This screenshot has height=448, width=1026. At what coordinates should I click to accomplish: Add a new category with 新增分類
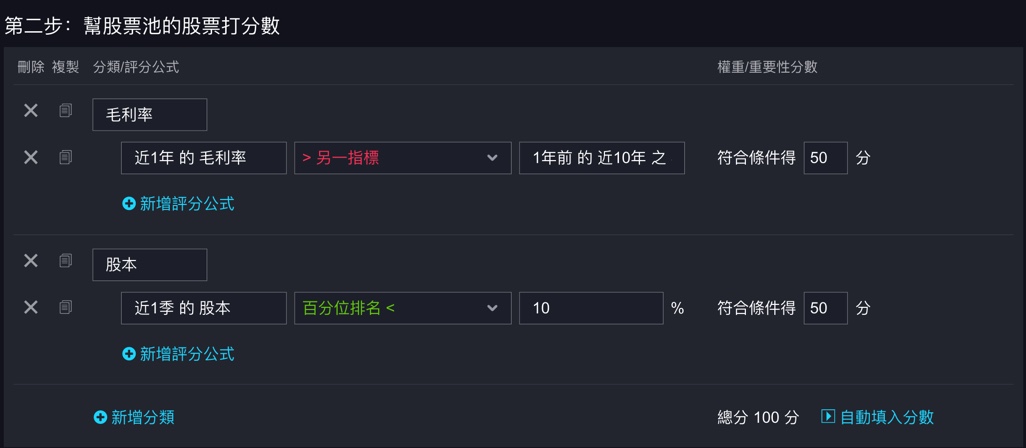pyautogui.click(x=134, y=417)
